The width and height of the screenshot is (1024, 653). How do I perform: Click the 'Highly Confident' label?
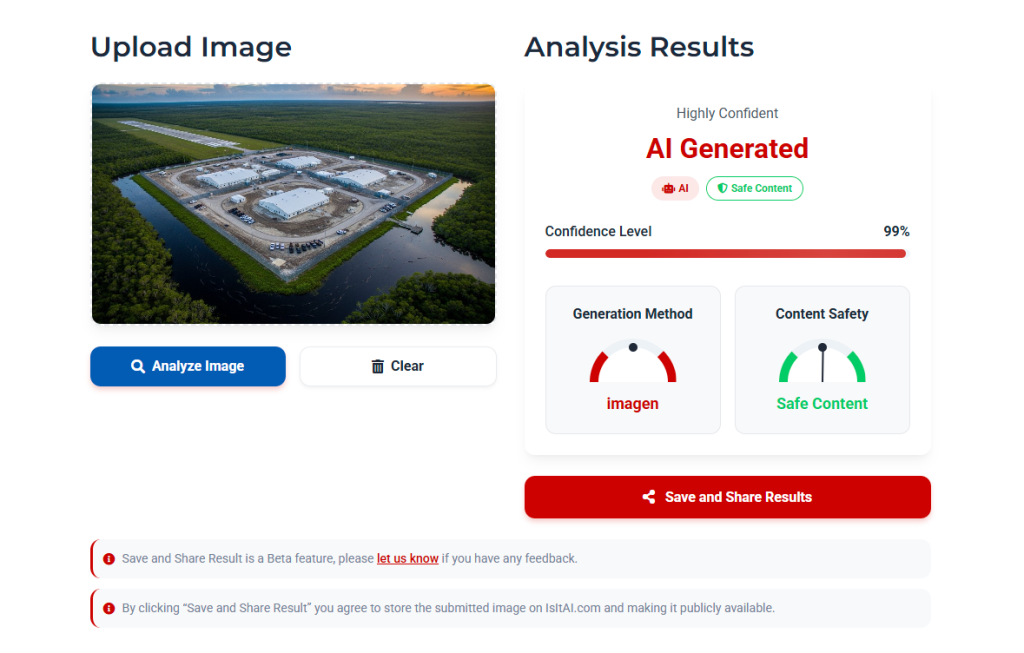point(727,113)
